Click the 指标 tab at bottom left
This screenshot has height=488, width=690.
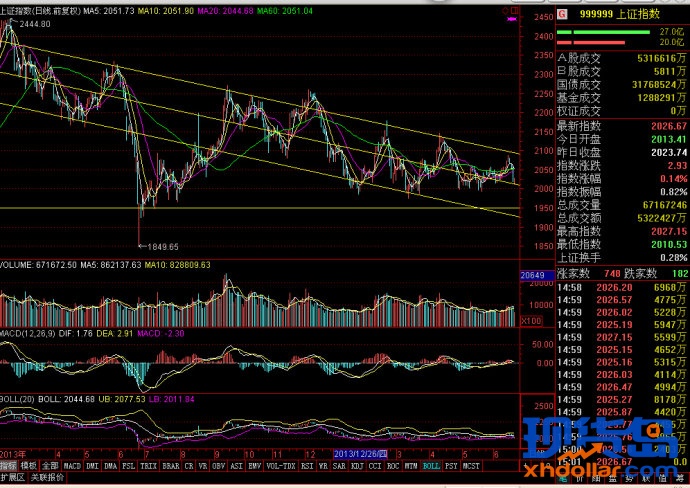coord(9,466)
